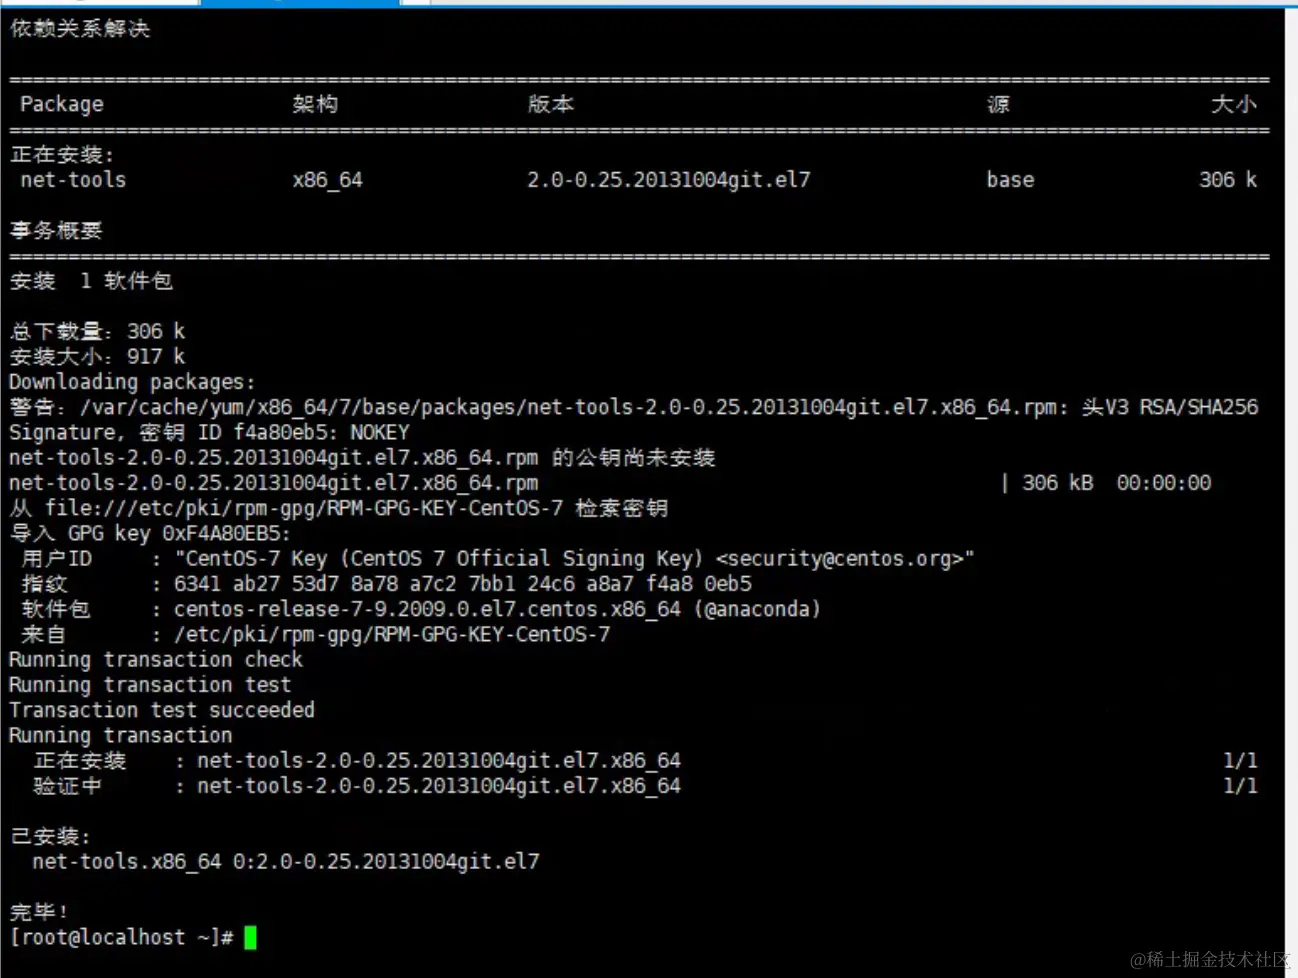This screenshot has height=978, width=1298.
Task: Click the 'base' repository cell
Action: click(1010, 180)
